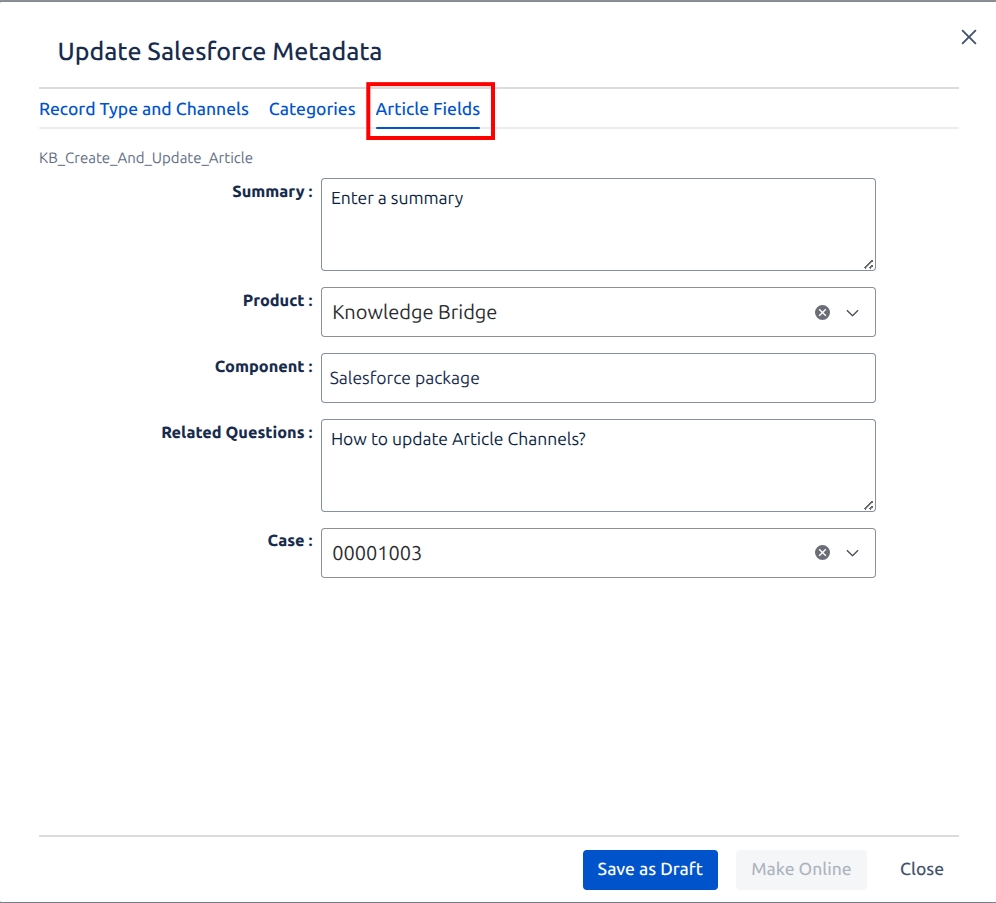This screenshot has width=996, height=903.
Task: Click the Related Questions field label
Action: (x=237, y=432)
